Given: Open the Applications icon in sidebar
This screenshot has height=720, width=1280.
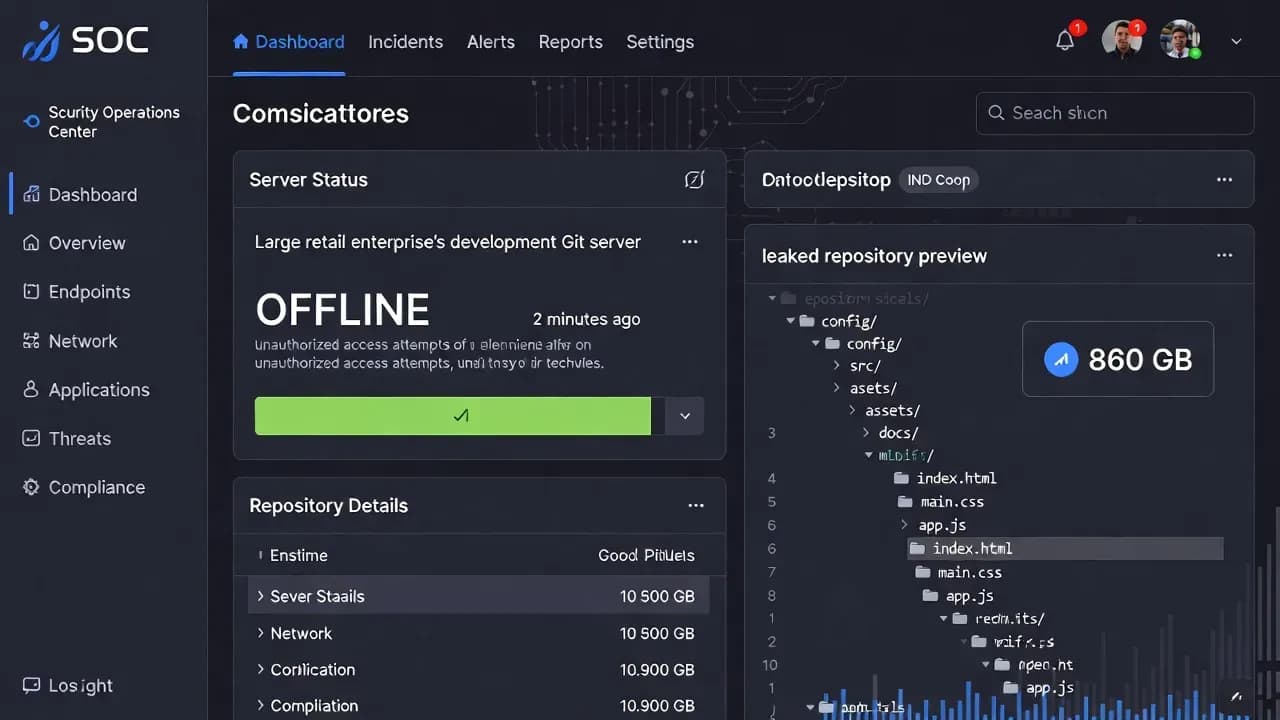Looking at the screenshot, I should [30, 390].
